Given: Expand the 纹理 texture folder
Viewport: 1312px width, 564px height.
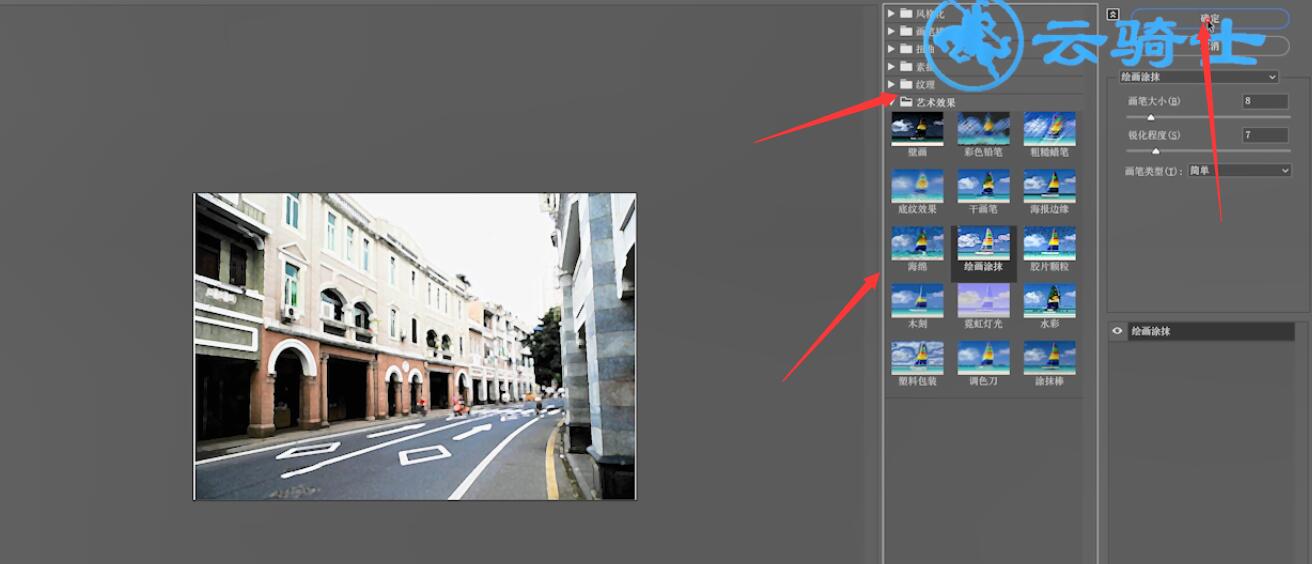Looking at the screenshot, I should [x=891, y=84].
